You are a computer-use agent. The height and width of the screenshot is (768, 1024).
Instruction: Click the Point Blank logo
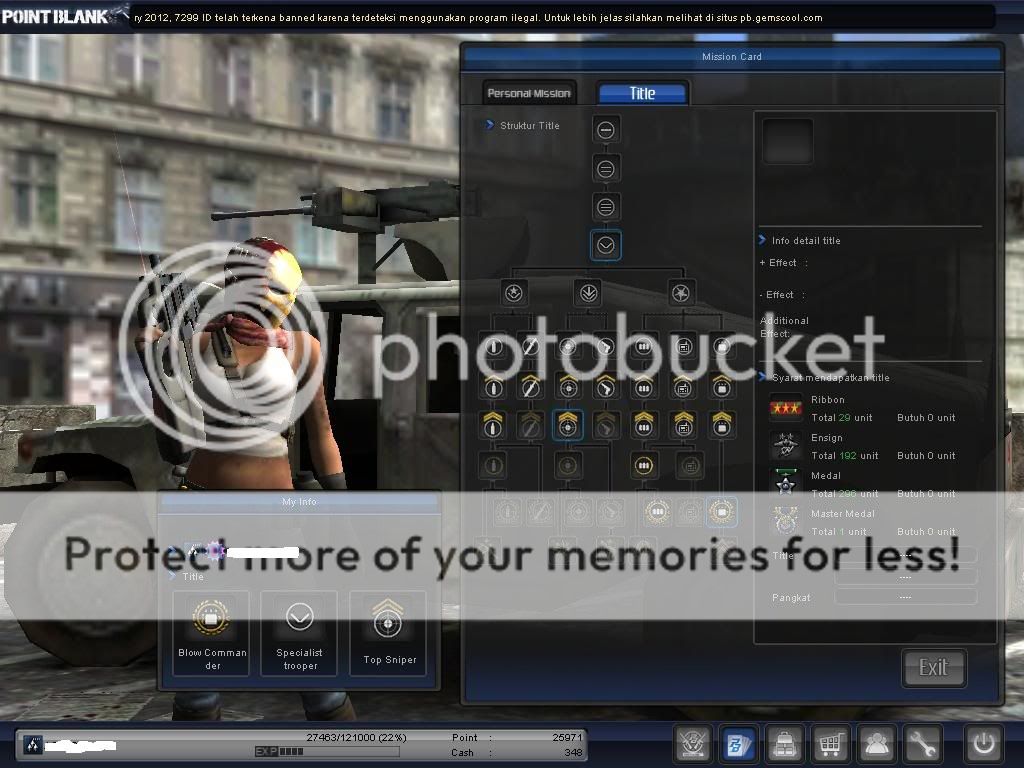[x=64, y=16]
